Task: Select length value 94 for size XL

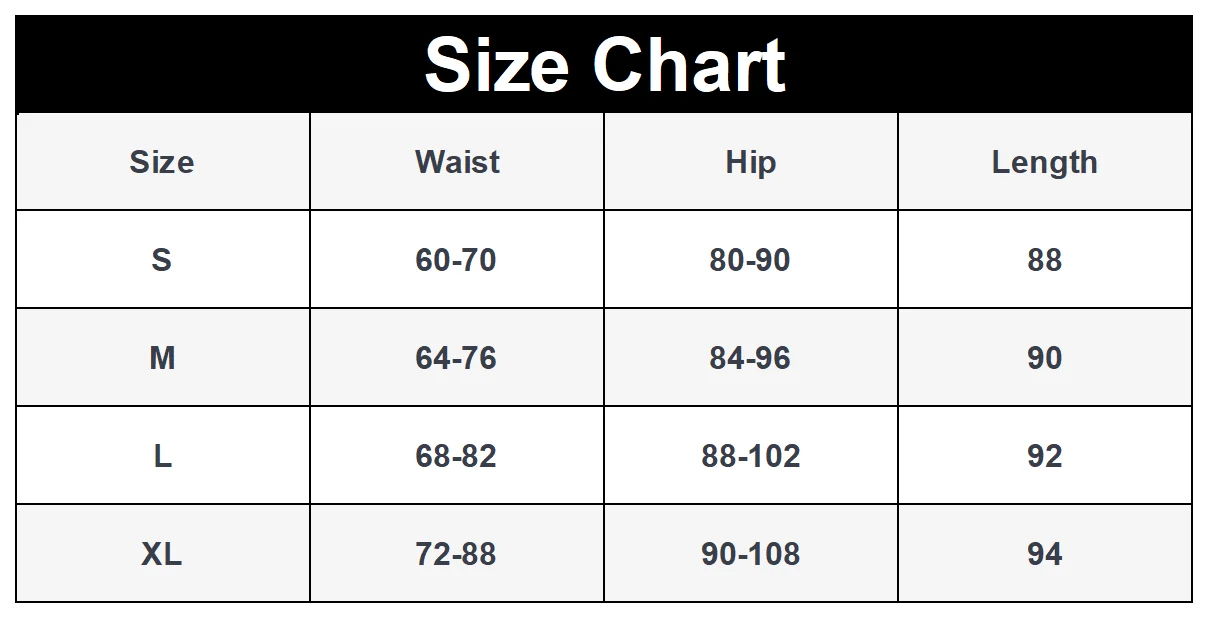Action: pos(1044,554)
